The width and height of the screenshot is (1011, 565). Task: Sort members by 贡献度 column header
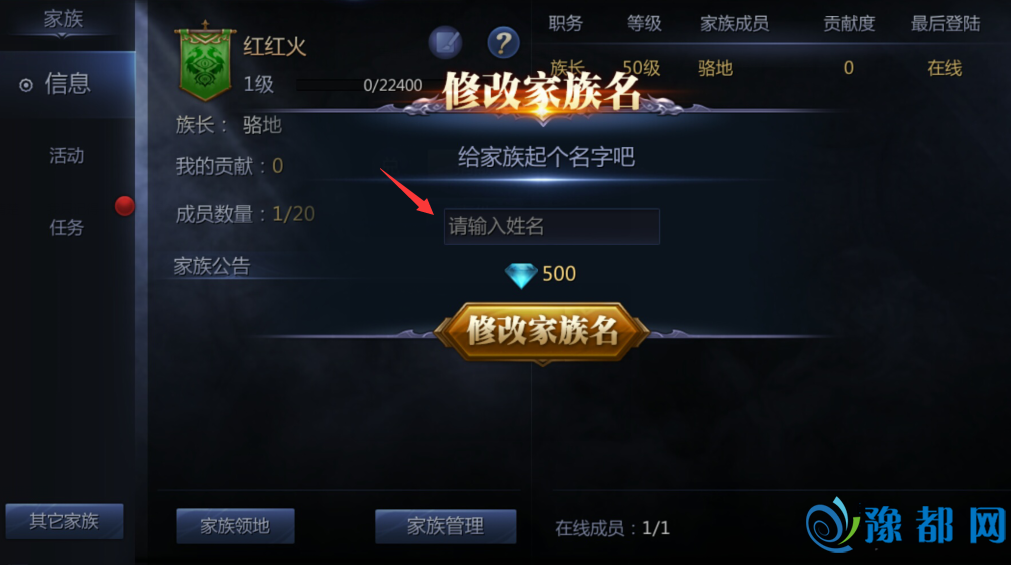[x=849, y=24]
